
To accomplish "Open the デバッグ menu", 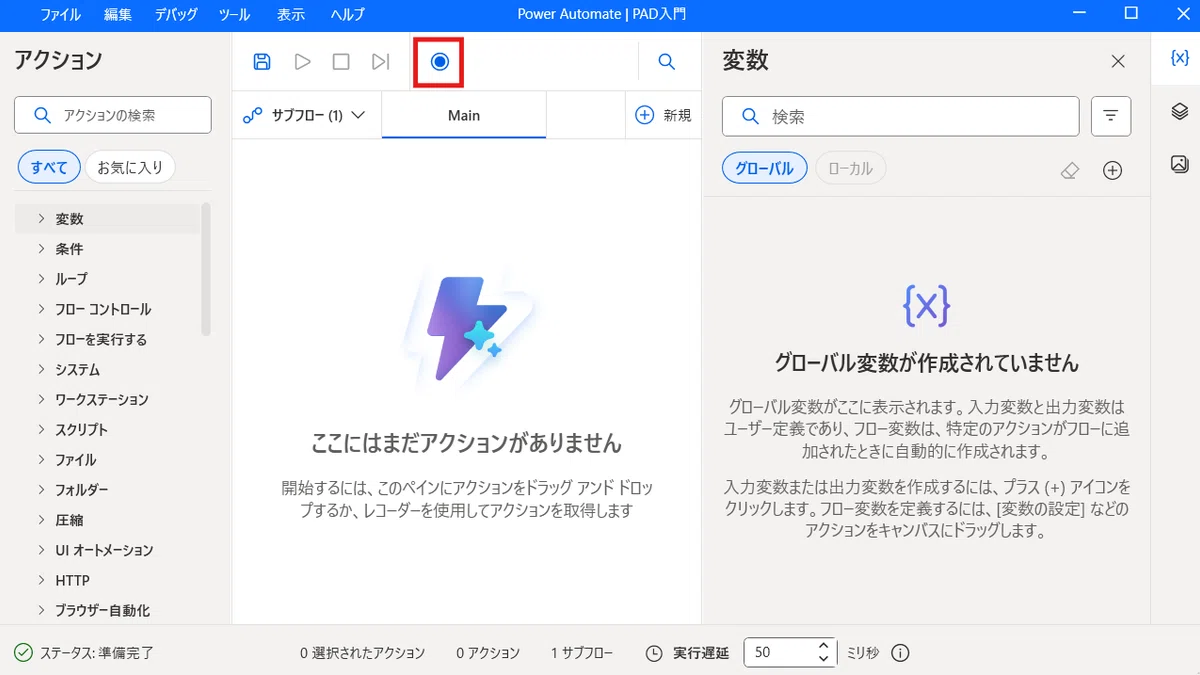I will (x=176, y=14).
